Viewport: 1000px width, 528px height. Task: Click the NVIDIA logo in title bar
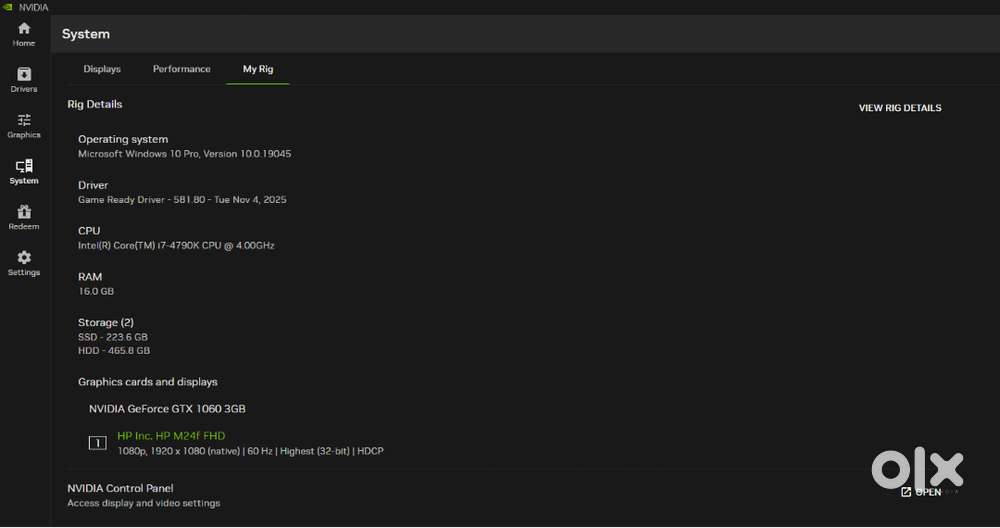pyautogui.click(x=9, y=7)
